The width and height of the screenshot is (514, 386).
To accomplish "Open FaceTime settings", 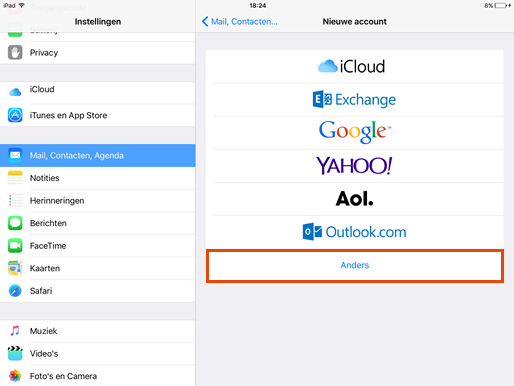I will 98,246.
